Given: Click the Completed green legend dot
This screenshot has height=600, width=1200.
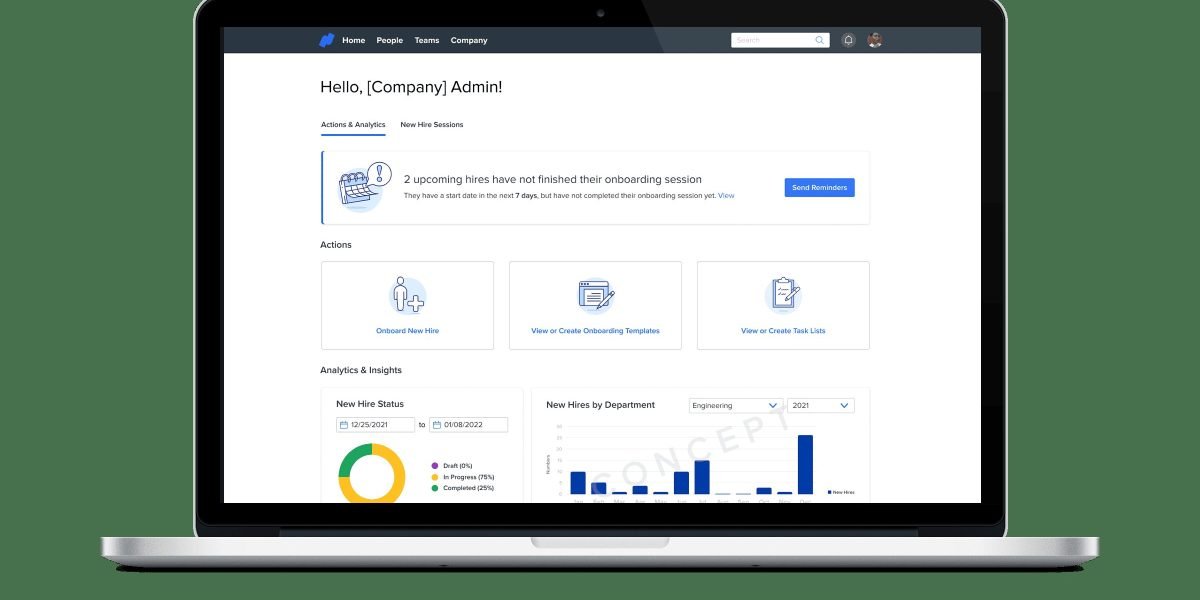Looking at the screenshot, I should [x=435, y=488].
